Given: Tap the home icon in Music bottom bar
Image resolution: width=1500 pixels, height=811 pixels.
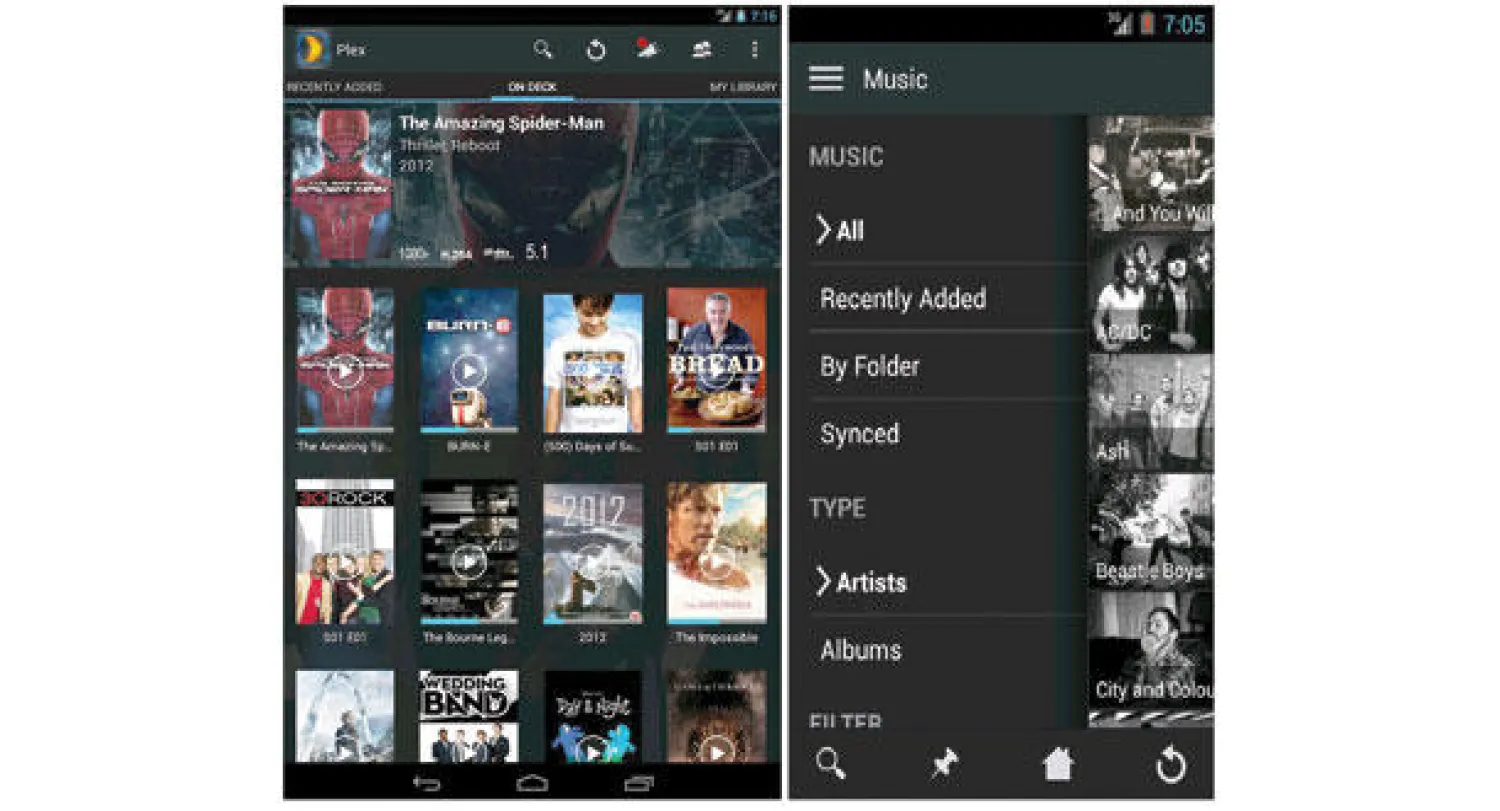Looking at the screenshot, I should coord(1057,765).
